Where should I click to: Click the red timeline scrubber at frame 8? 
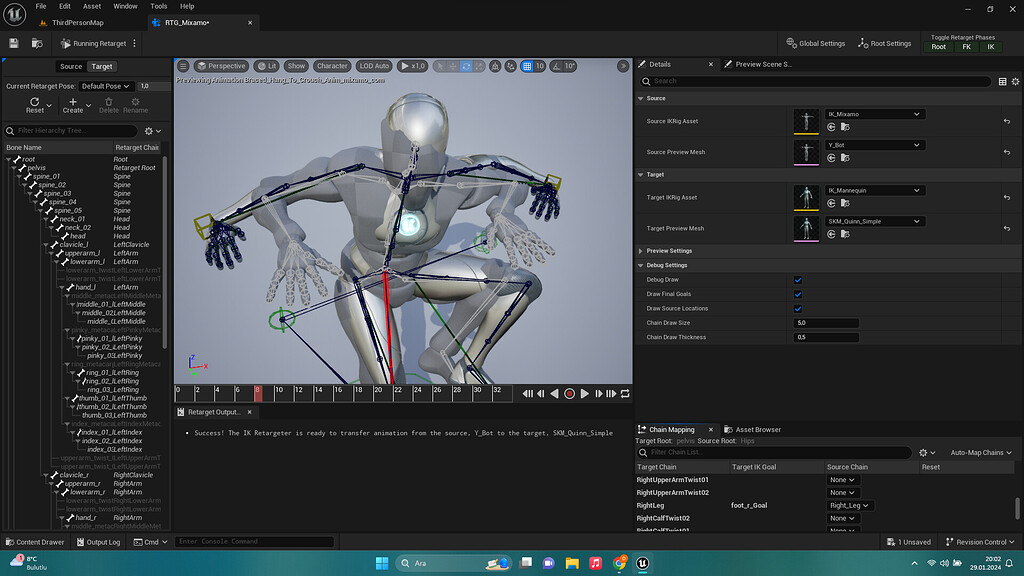259,393
